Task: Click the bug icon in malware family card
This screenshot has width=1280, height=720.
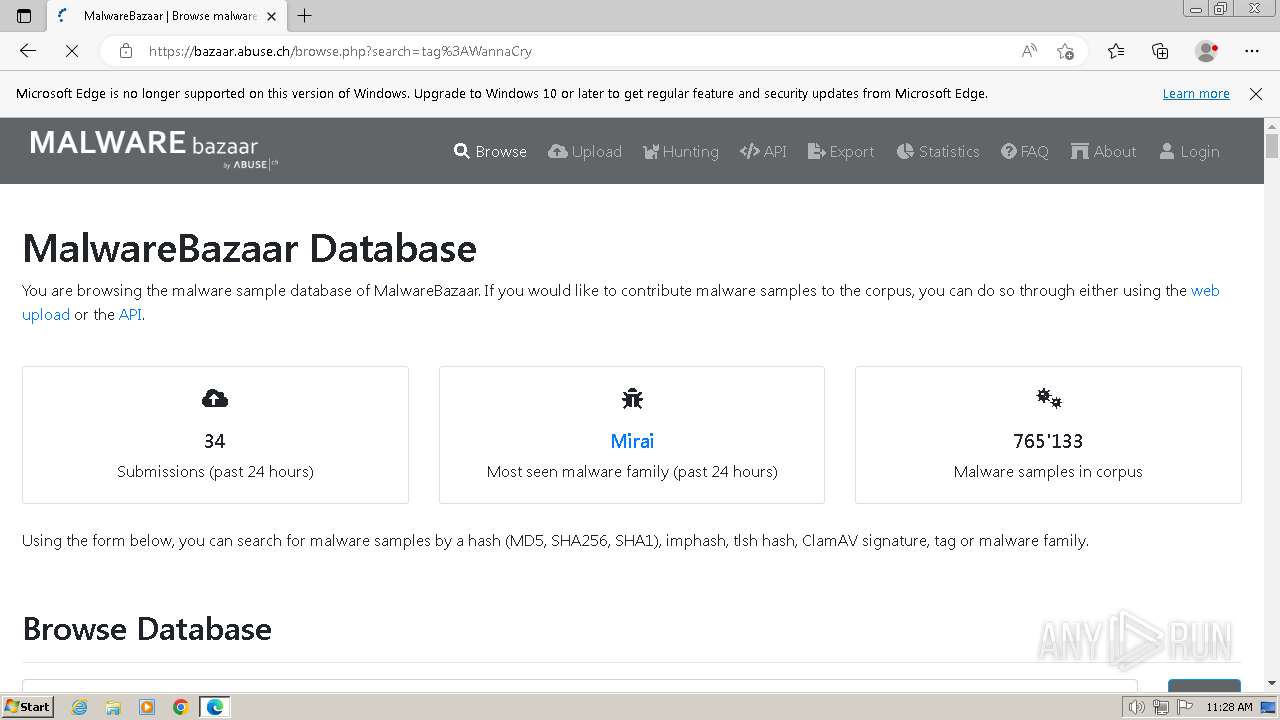Action: click(x=632, y=399)
